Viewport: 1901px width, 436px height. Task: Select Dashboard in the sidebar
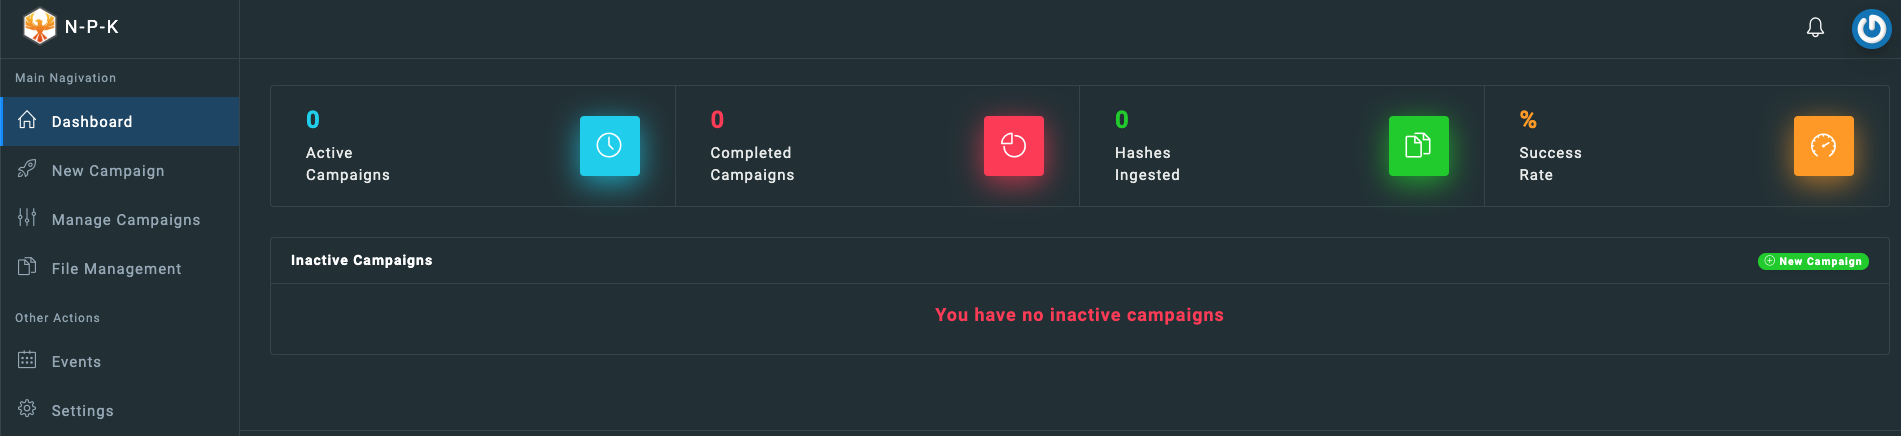point(120,122)
